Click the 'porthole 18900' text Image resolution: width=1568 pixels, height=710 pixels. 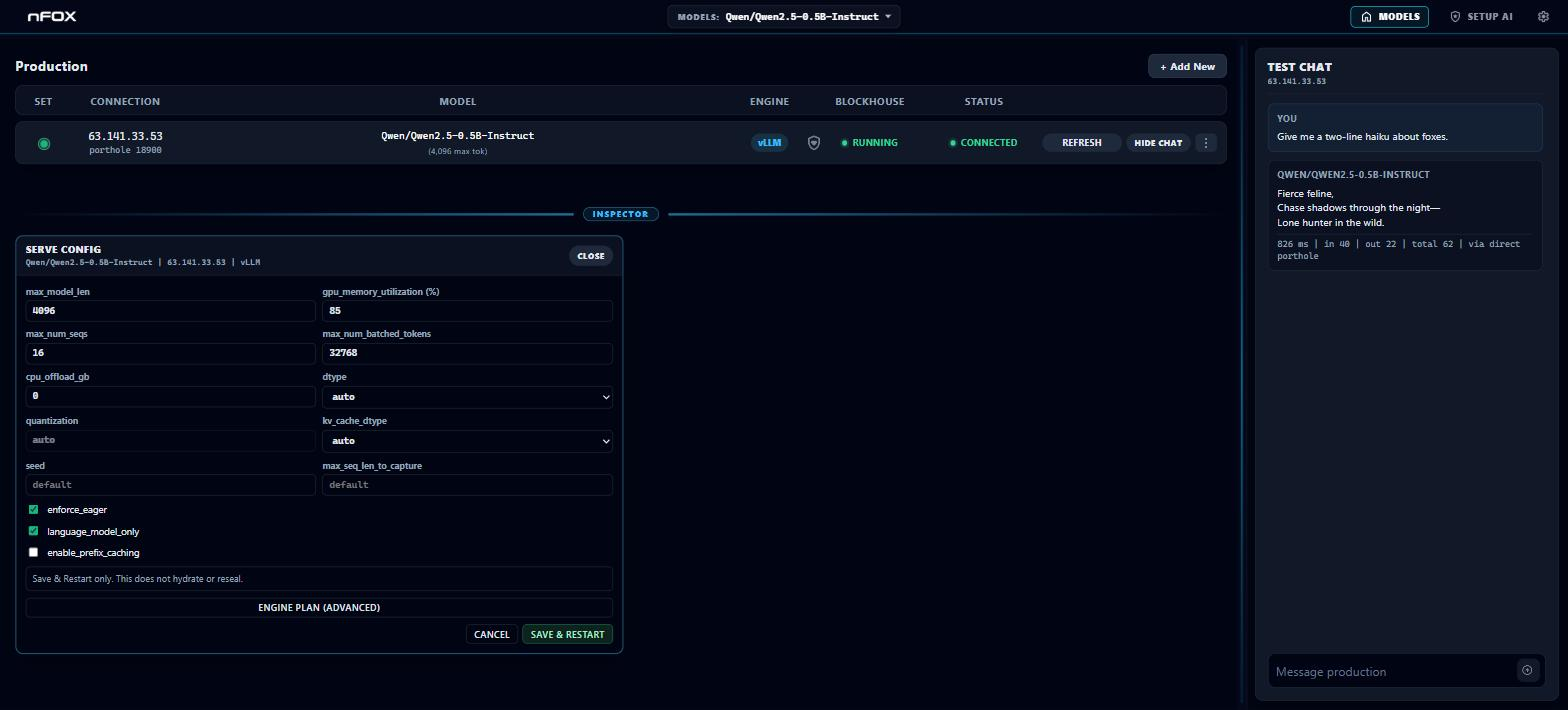click(x=125, y=150)
